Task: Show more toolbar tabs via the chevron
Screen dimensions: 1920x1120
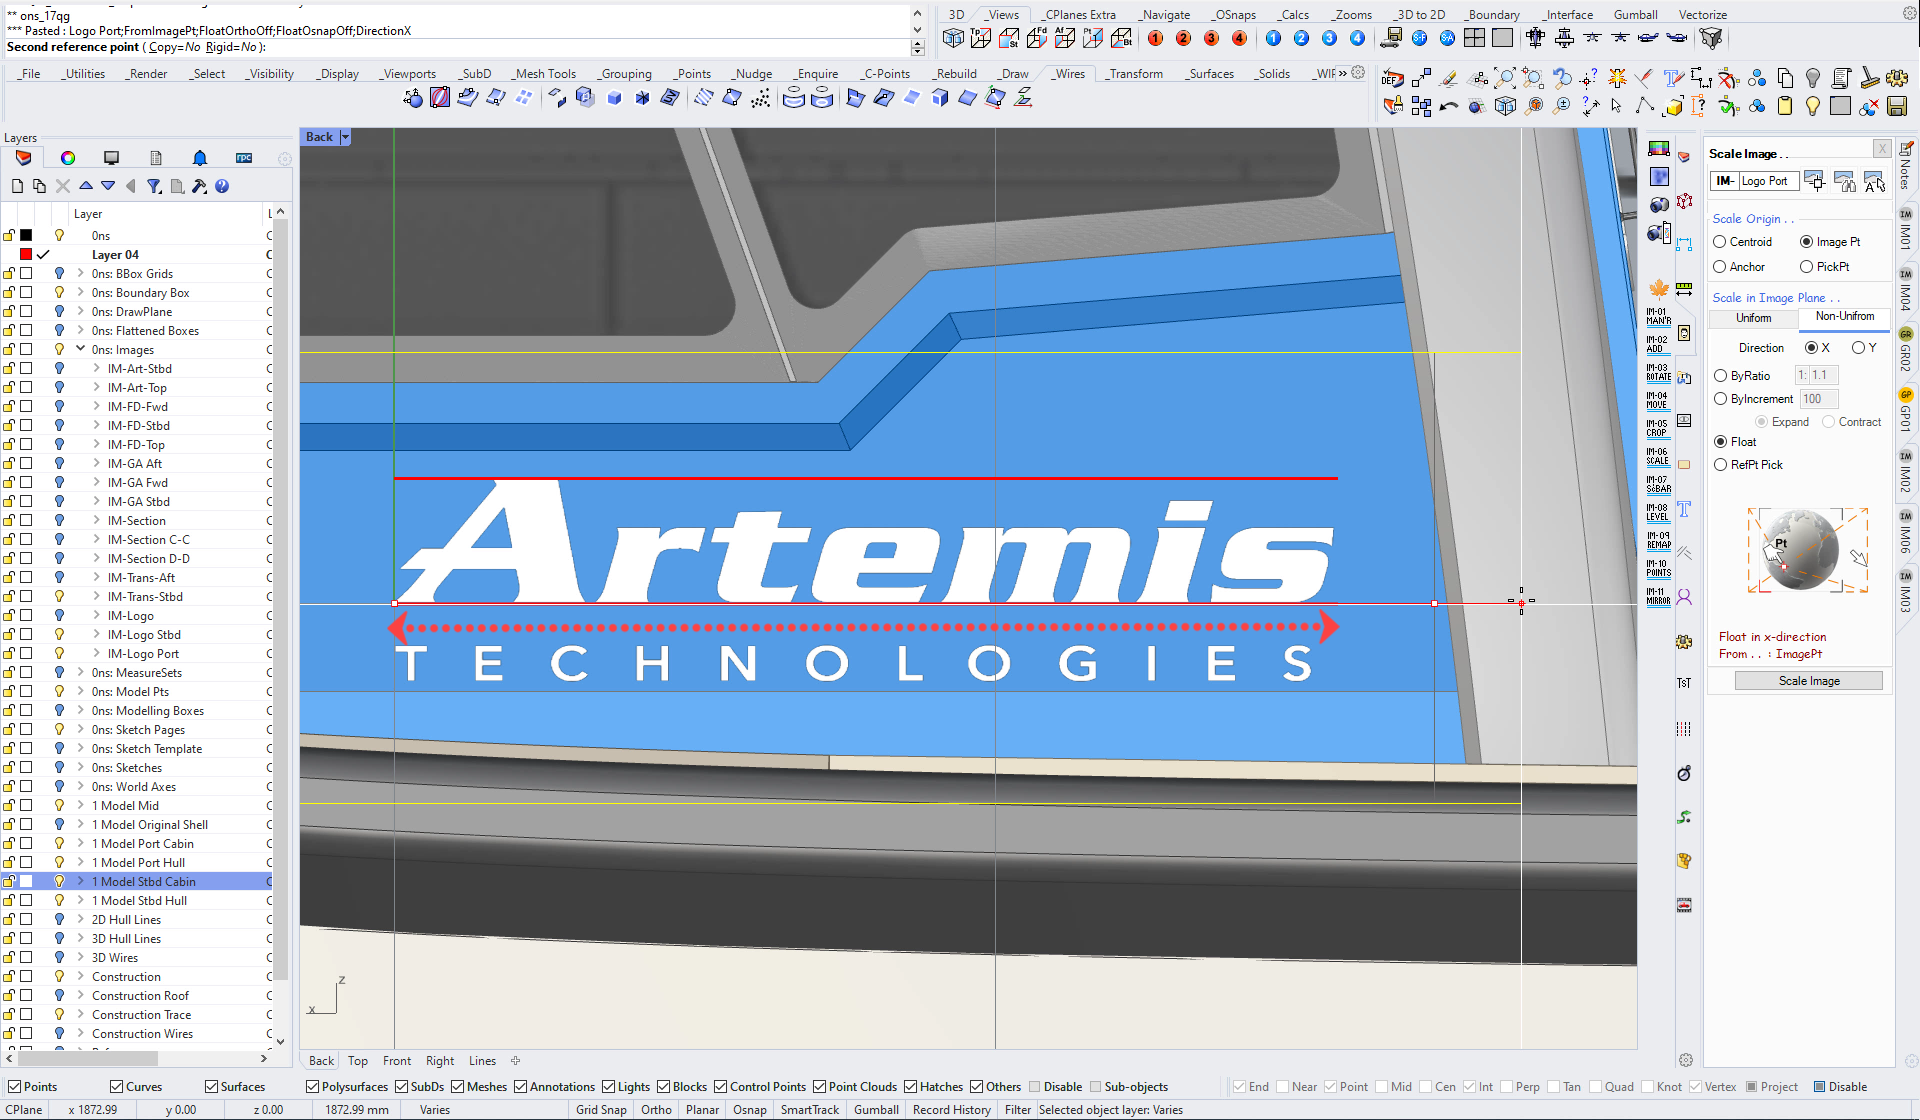Action: click(x=1342, y=73)
